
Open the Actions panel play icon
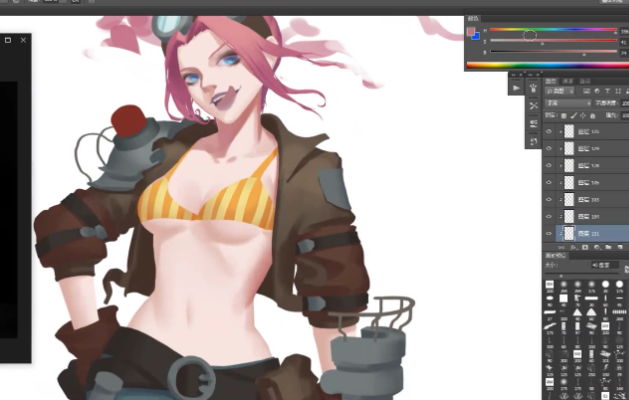tap(516, 88)
